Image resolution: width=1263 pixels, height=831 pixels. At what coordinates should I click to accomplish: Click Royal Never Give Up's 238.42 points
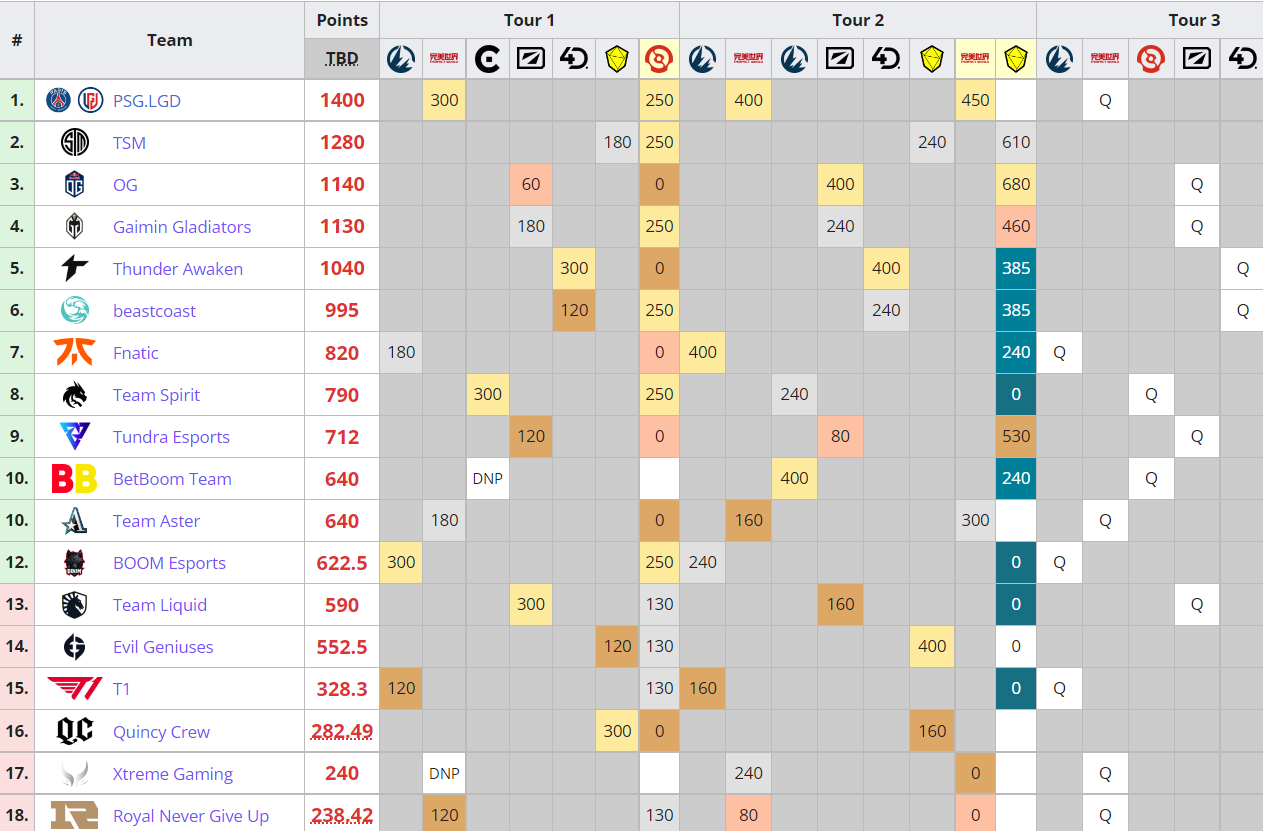click(x=342, y=816)
